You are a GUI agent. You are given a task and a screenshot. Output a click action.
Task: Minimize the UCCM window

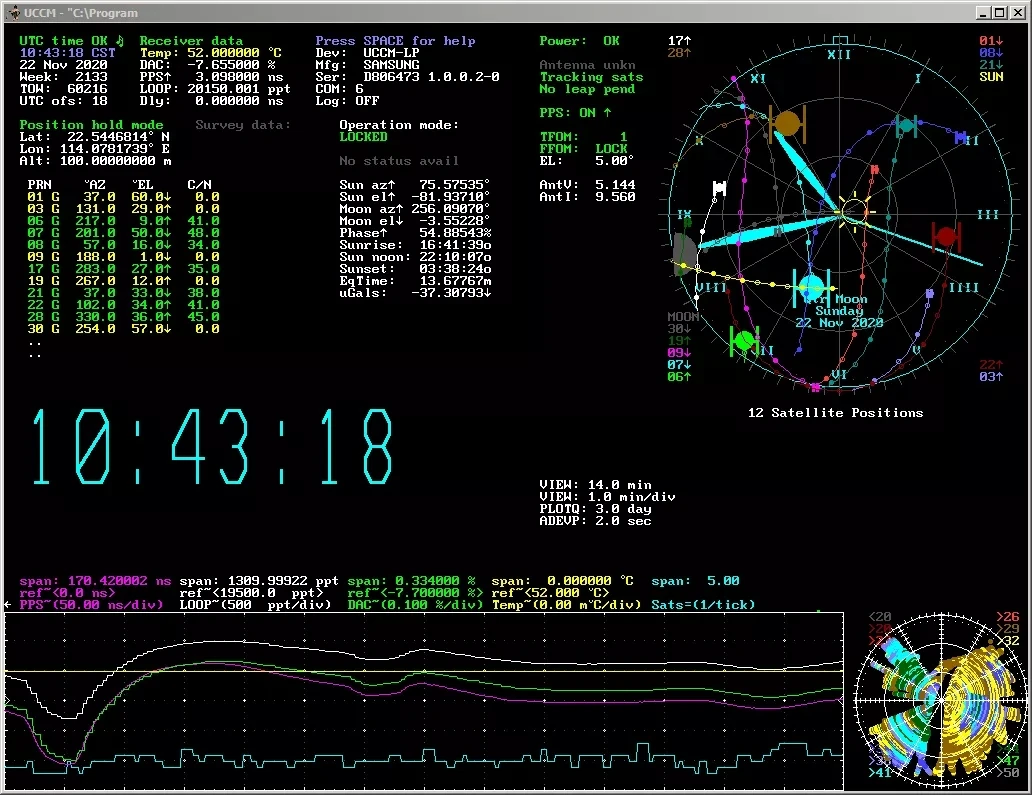[x=983, y=13]
